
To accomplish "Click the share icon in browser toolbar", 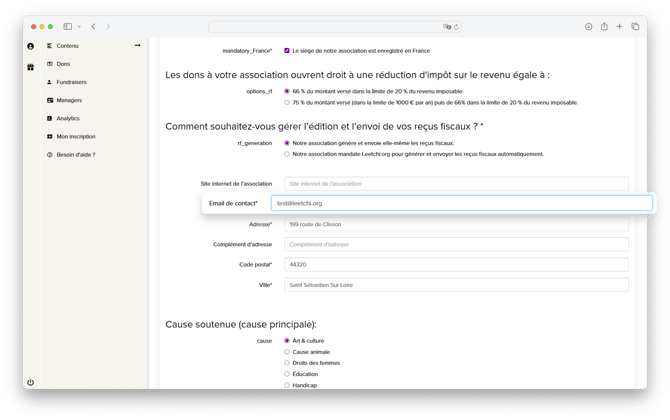I will [x=604, y=26].
